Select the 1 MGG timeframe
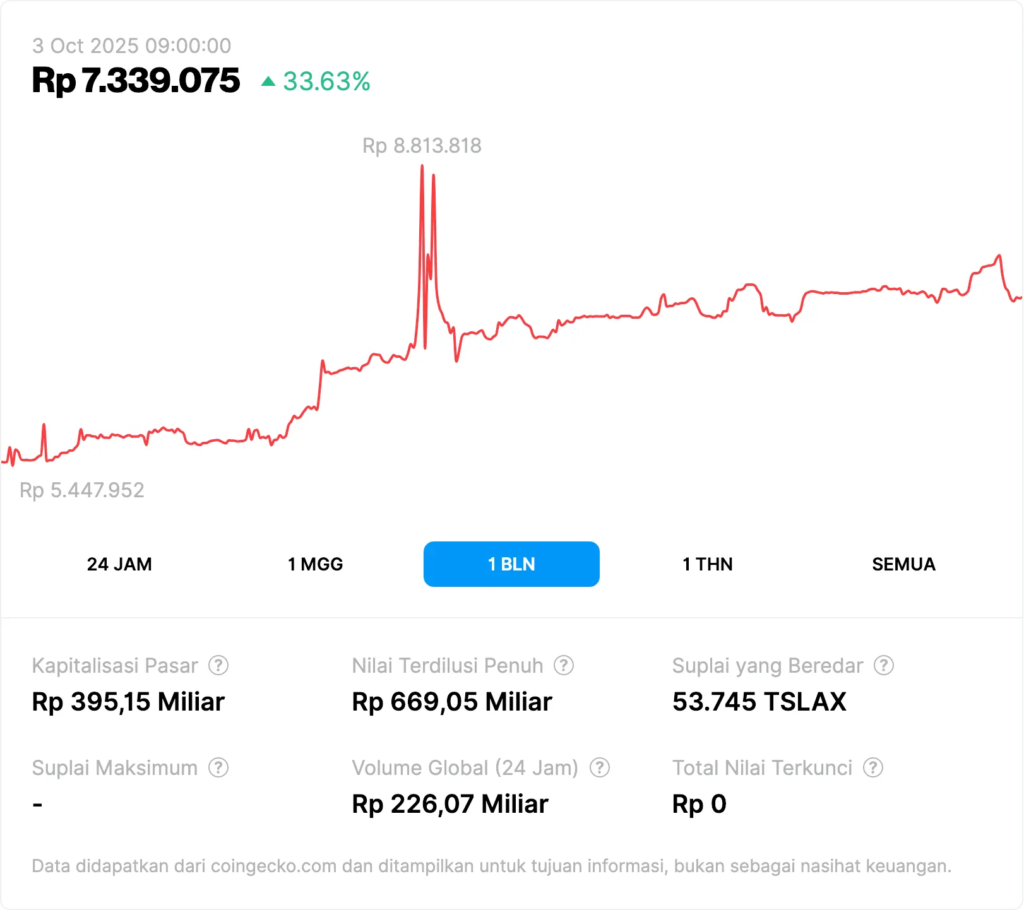 (x=315, y=564)
